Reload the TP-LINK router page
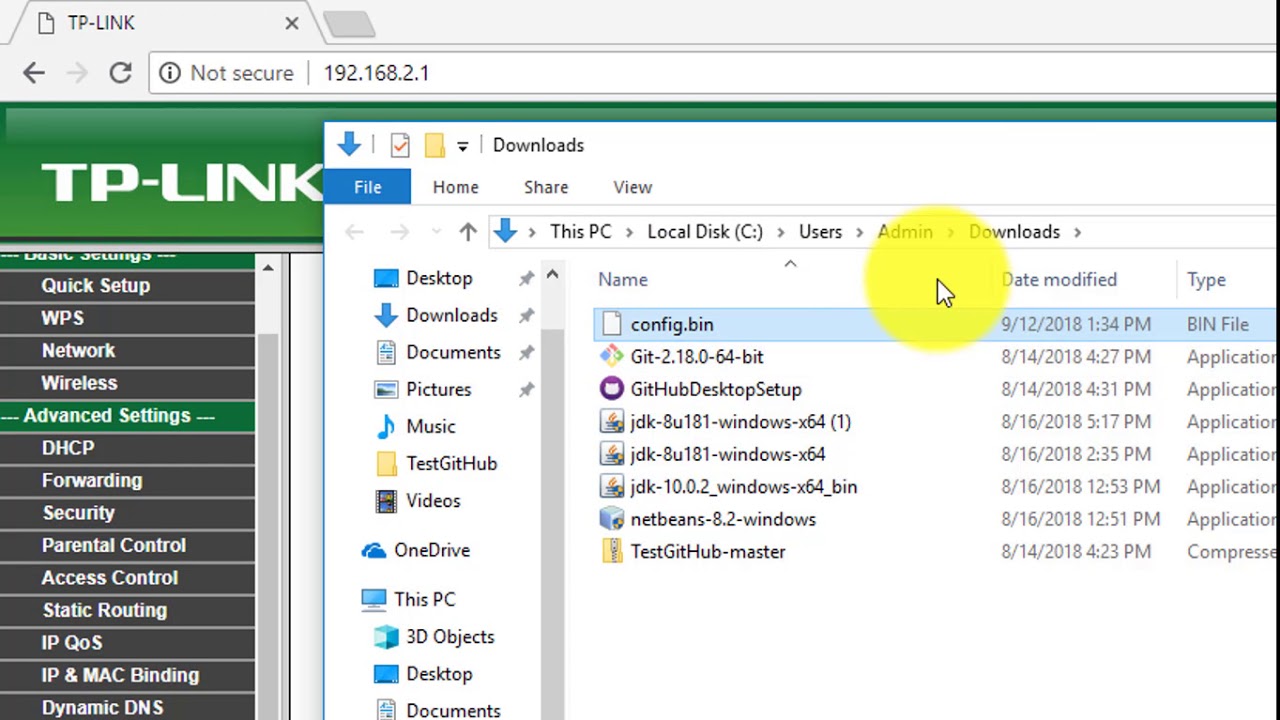Screen dimensions: 1280x720 120,73
